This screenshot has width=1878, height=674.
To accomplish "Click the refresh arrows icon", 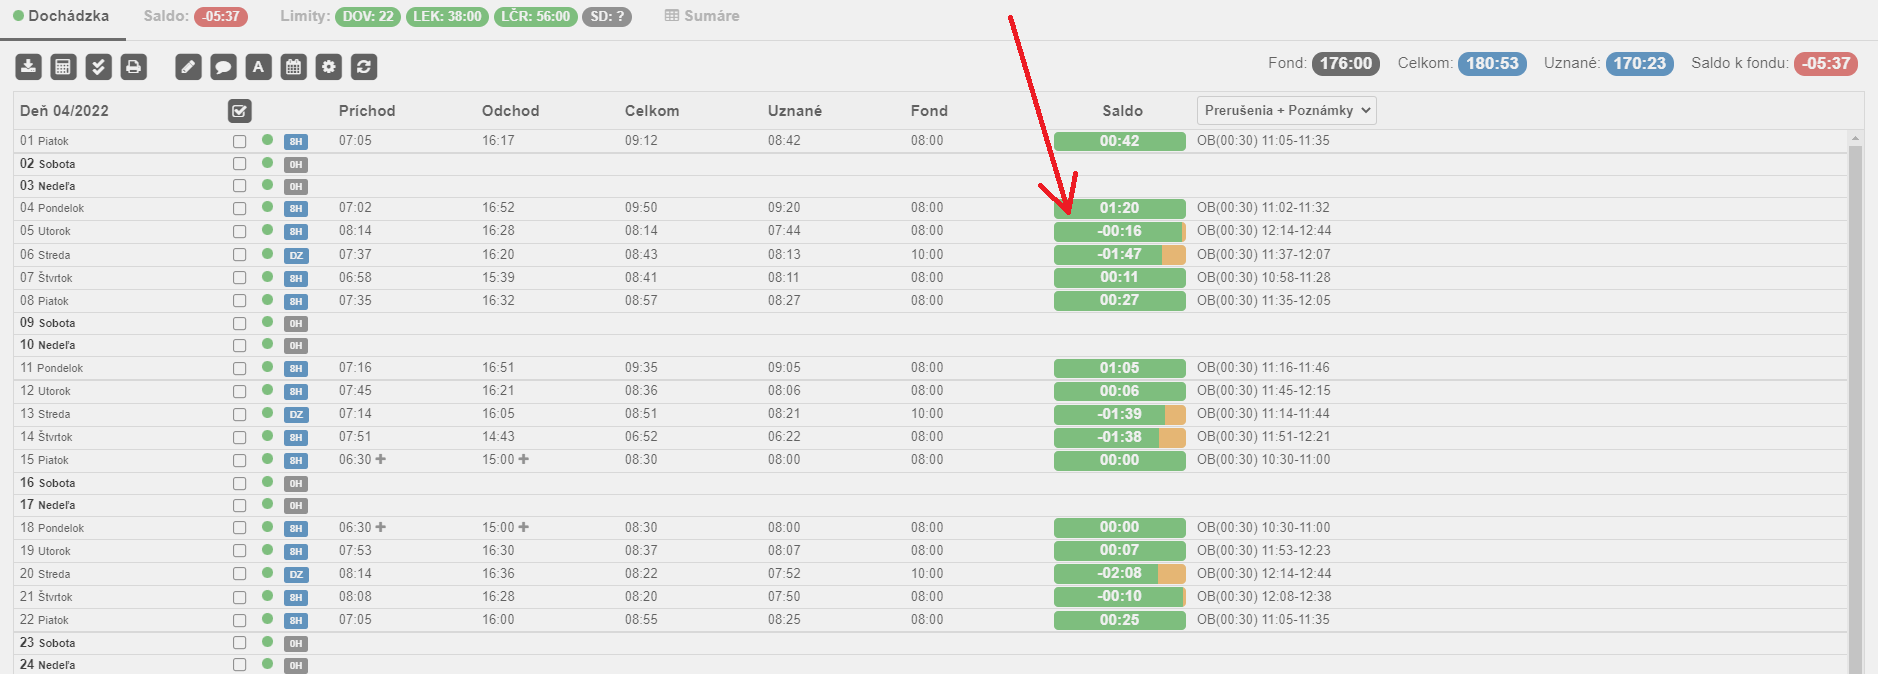I will tap(364, 67).
